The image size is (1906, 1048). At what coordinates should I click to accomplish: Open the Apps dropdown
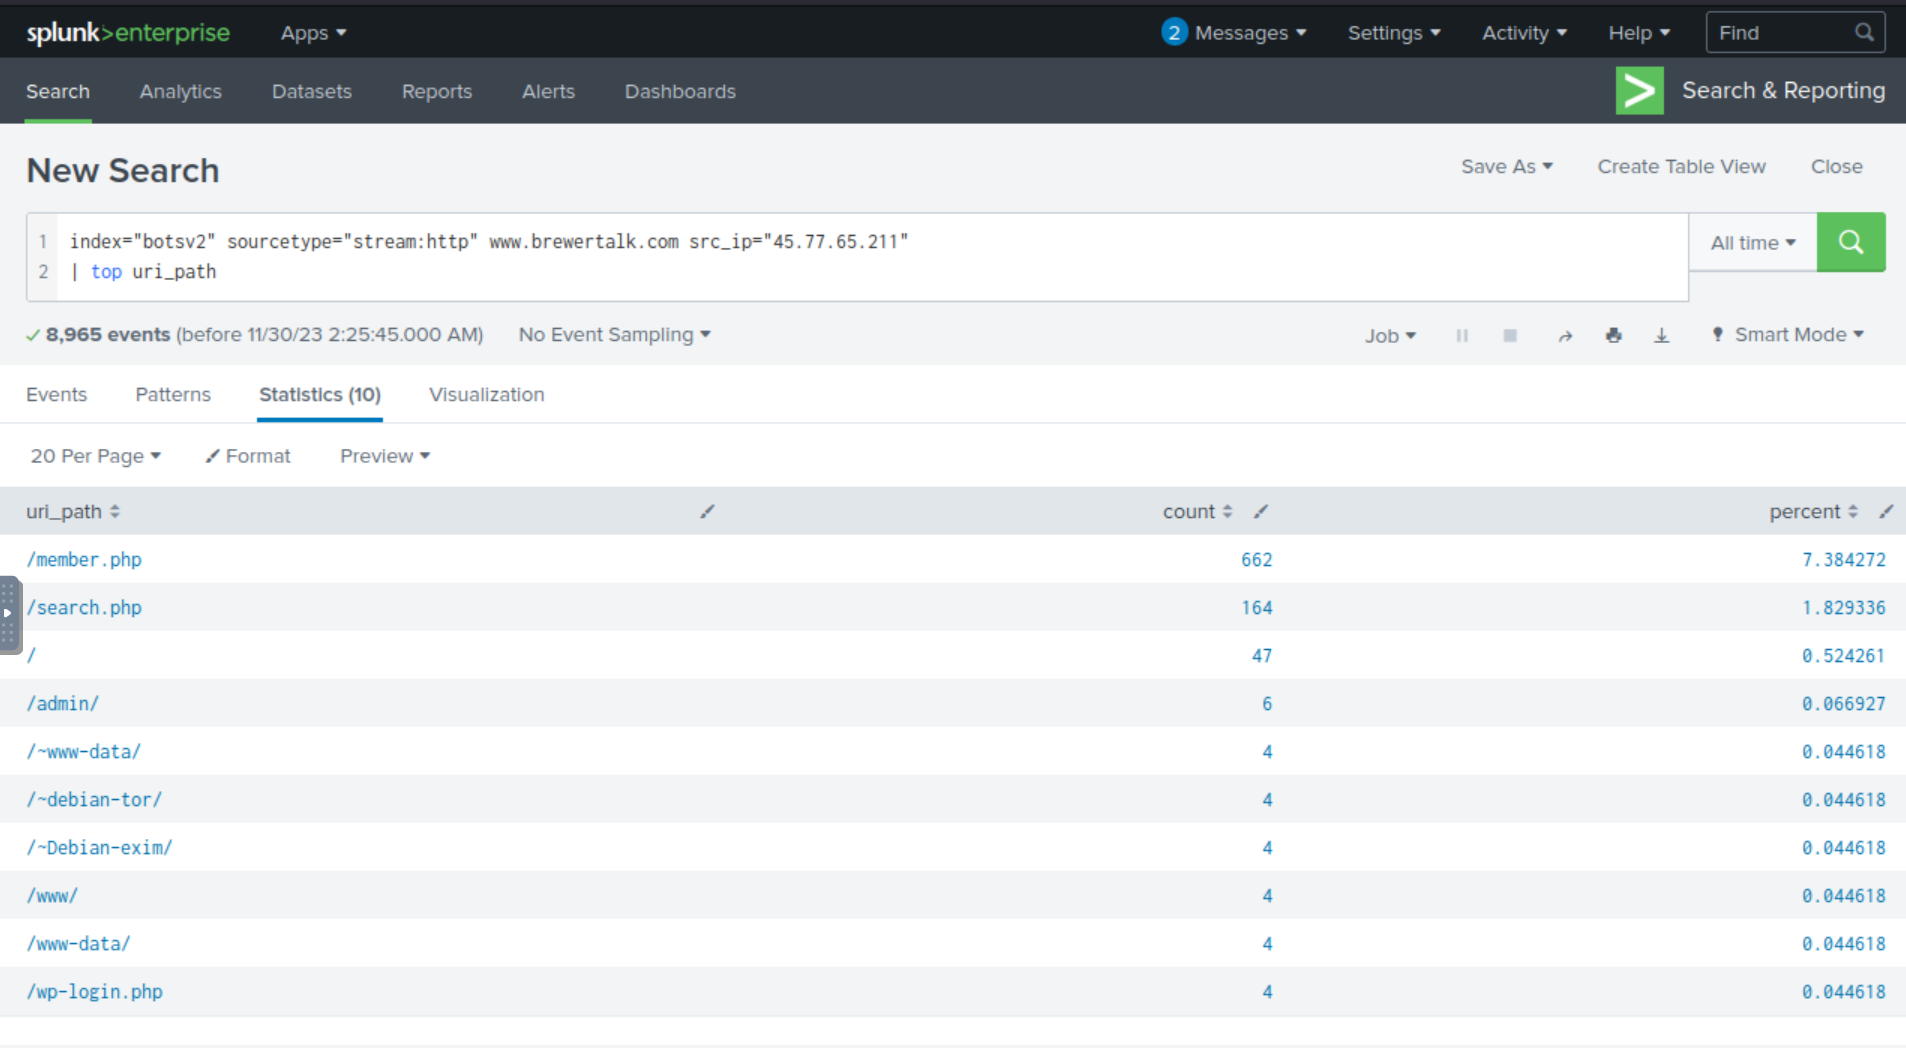(313, 33)
